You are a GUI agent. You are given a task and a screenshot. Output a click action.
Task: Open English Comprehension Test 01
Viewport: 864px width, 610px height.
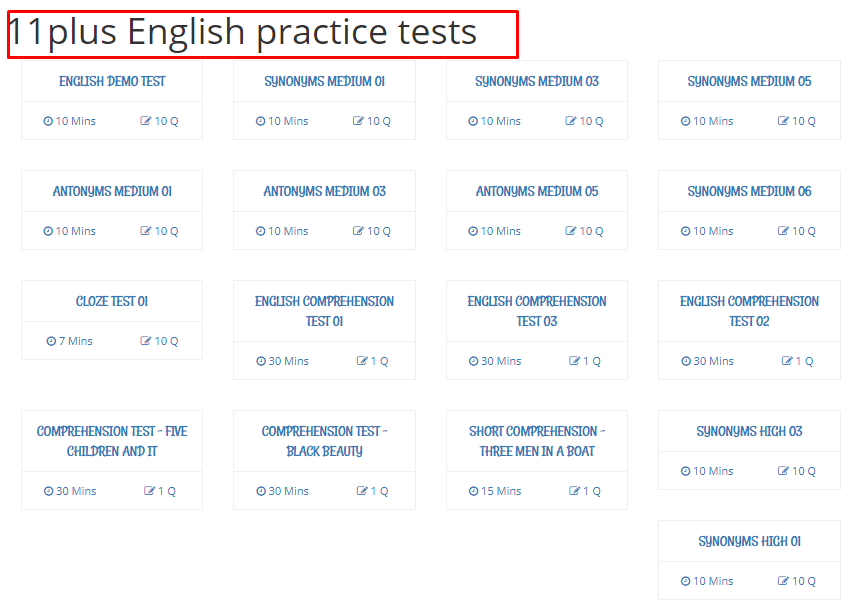tap(324, 311)
